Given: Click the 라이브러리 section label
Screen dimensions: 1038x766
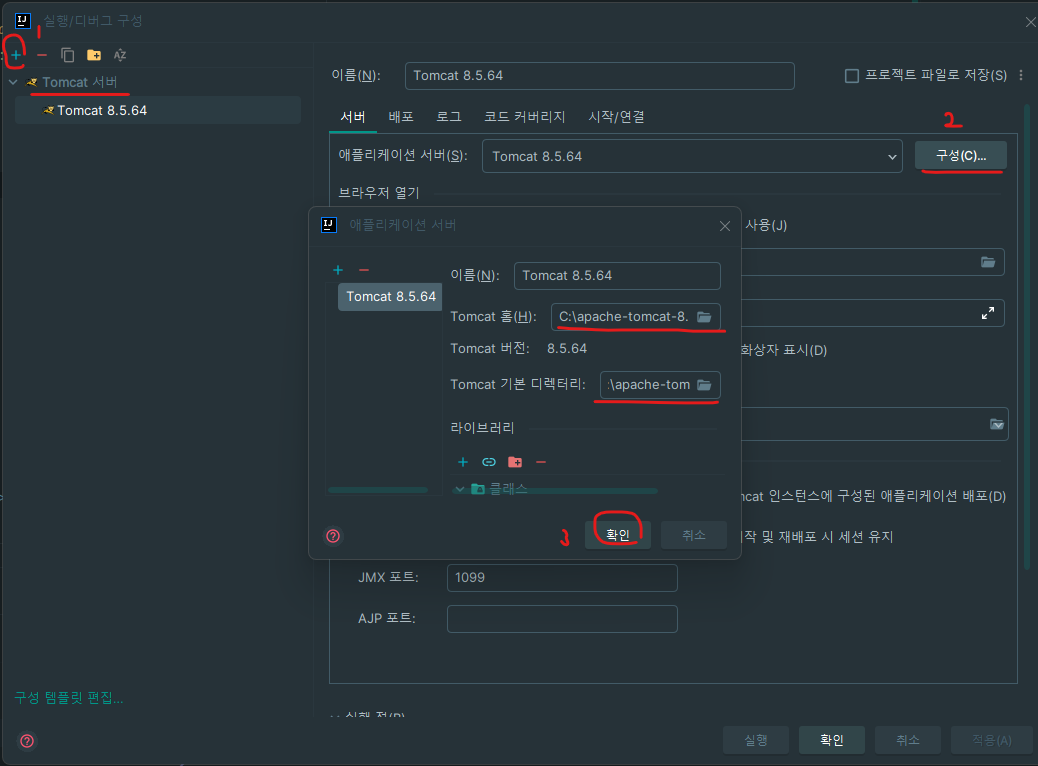Looking at the screenshot, I should point(482,428).
